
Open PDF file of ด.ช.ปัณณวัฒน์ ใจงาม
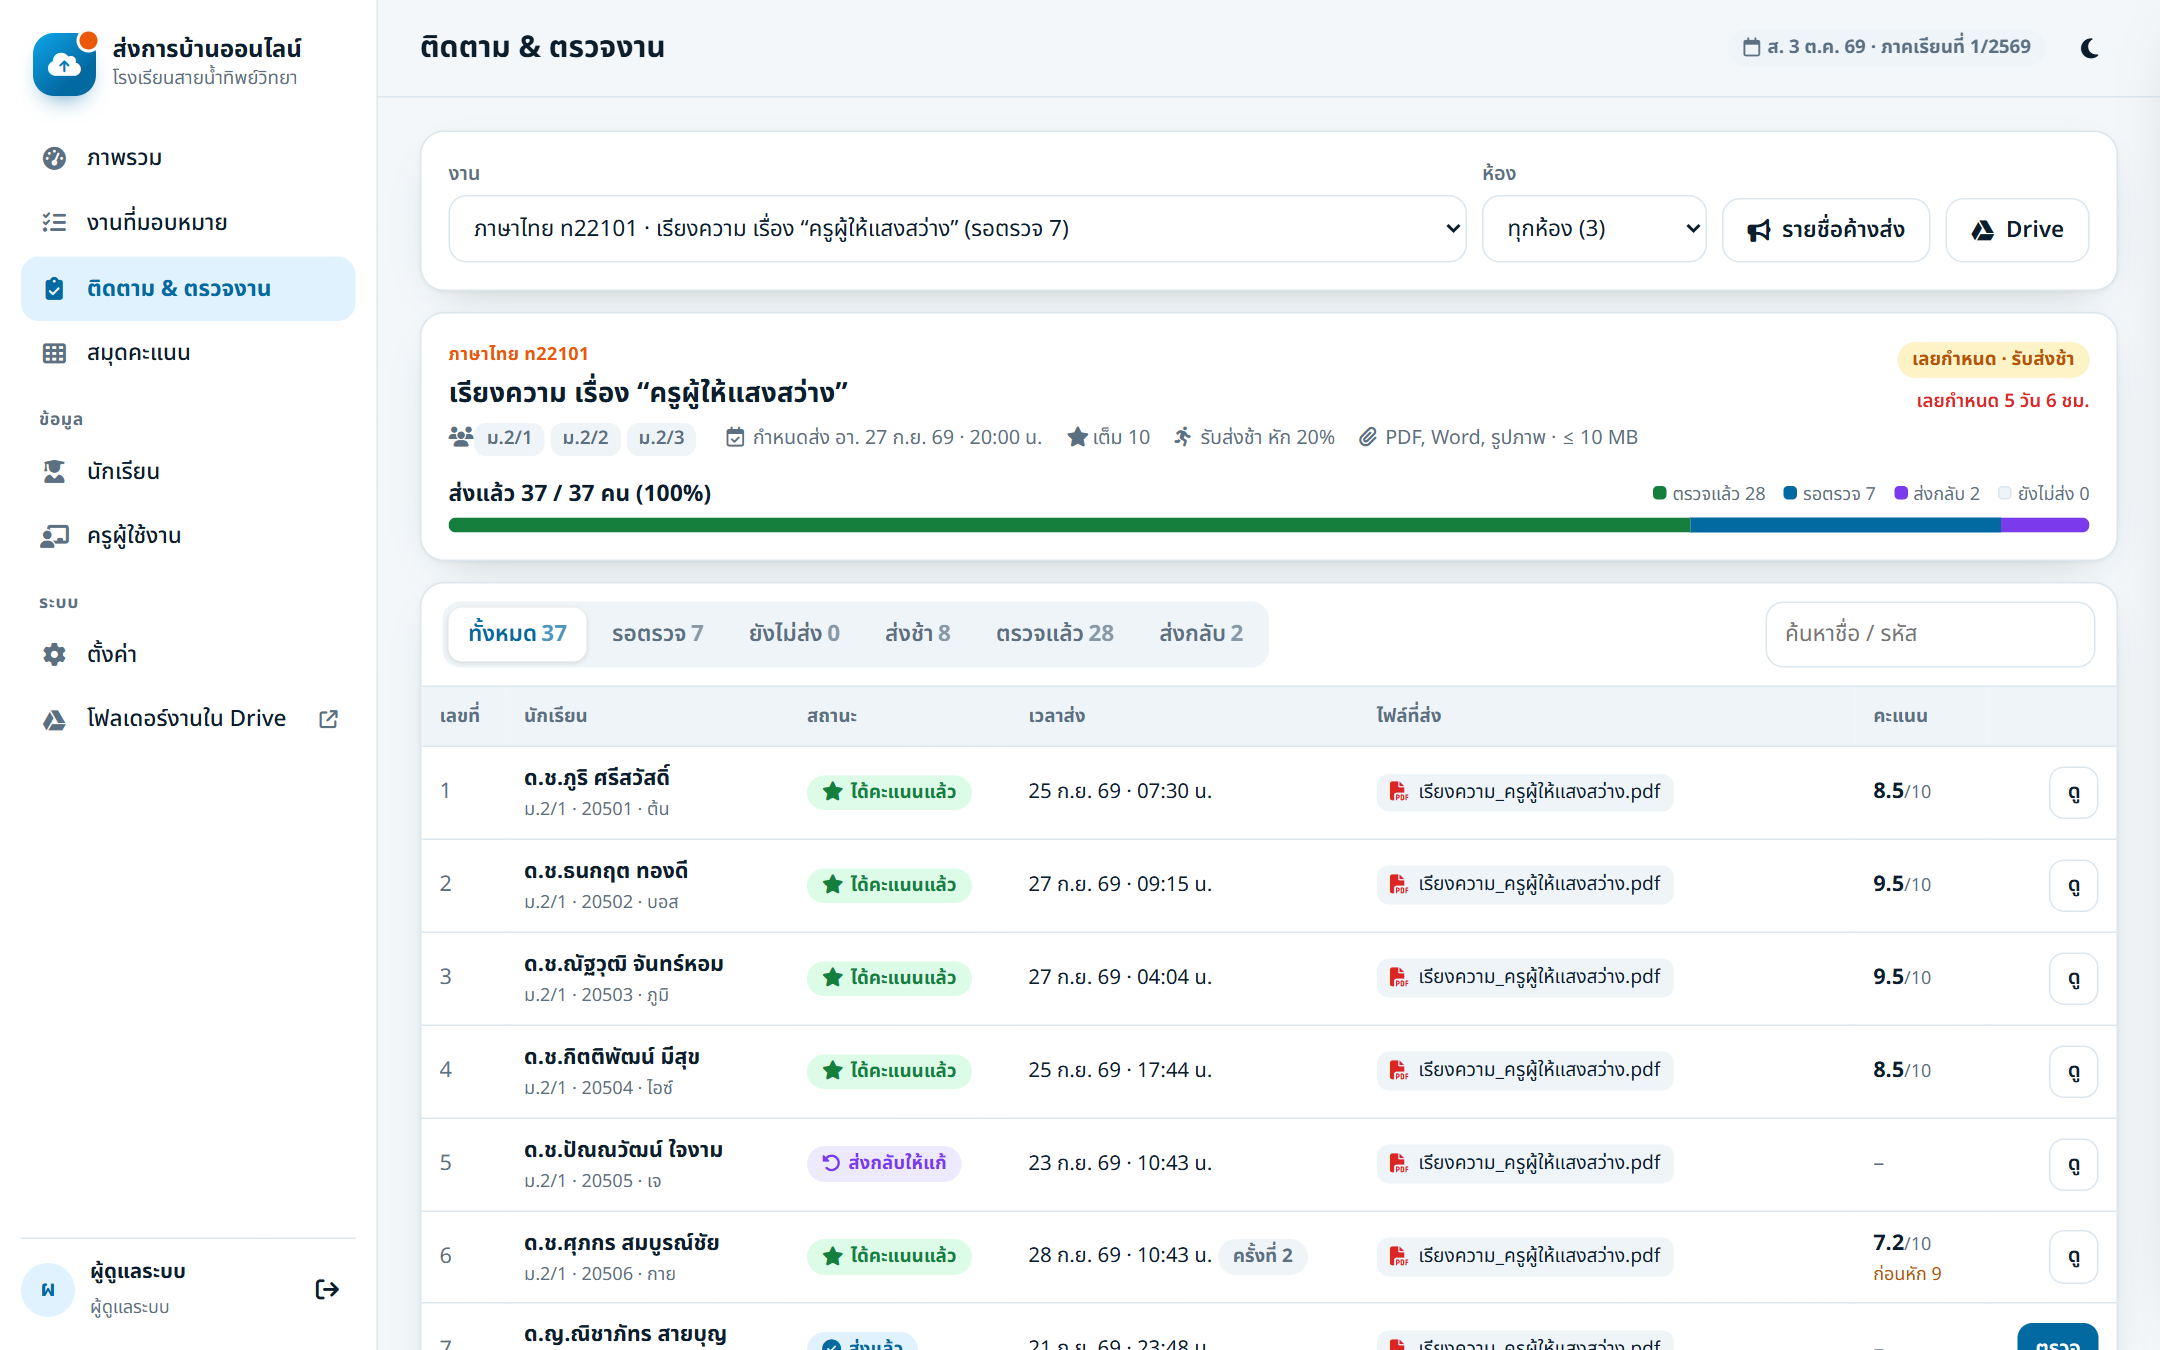(x=1525, y=1163)
